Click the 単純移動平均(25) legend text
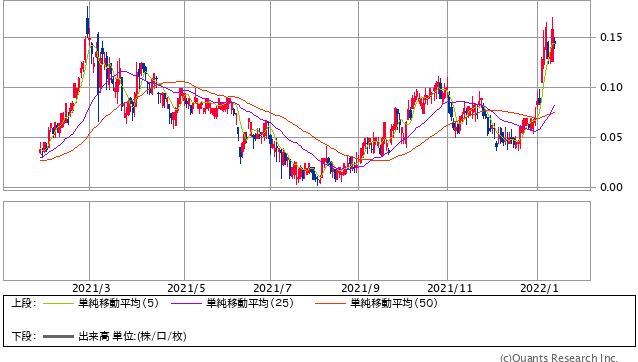638x362 pixels. pos(250,303)
